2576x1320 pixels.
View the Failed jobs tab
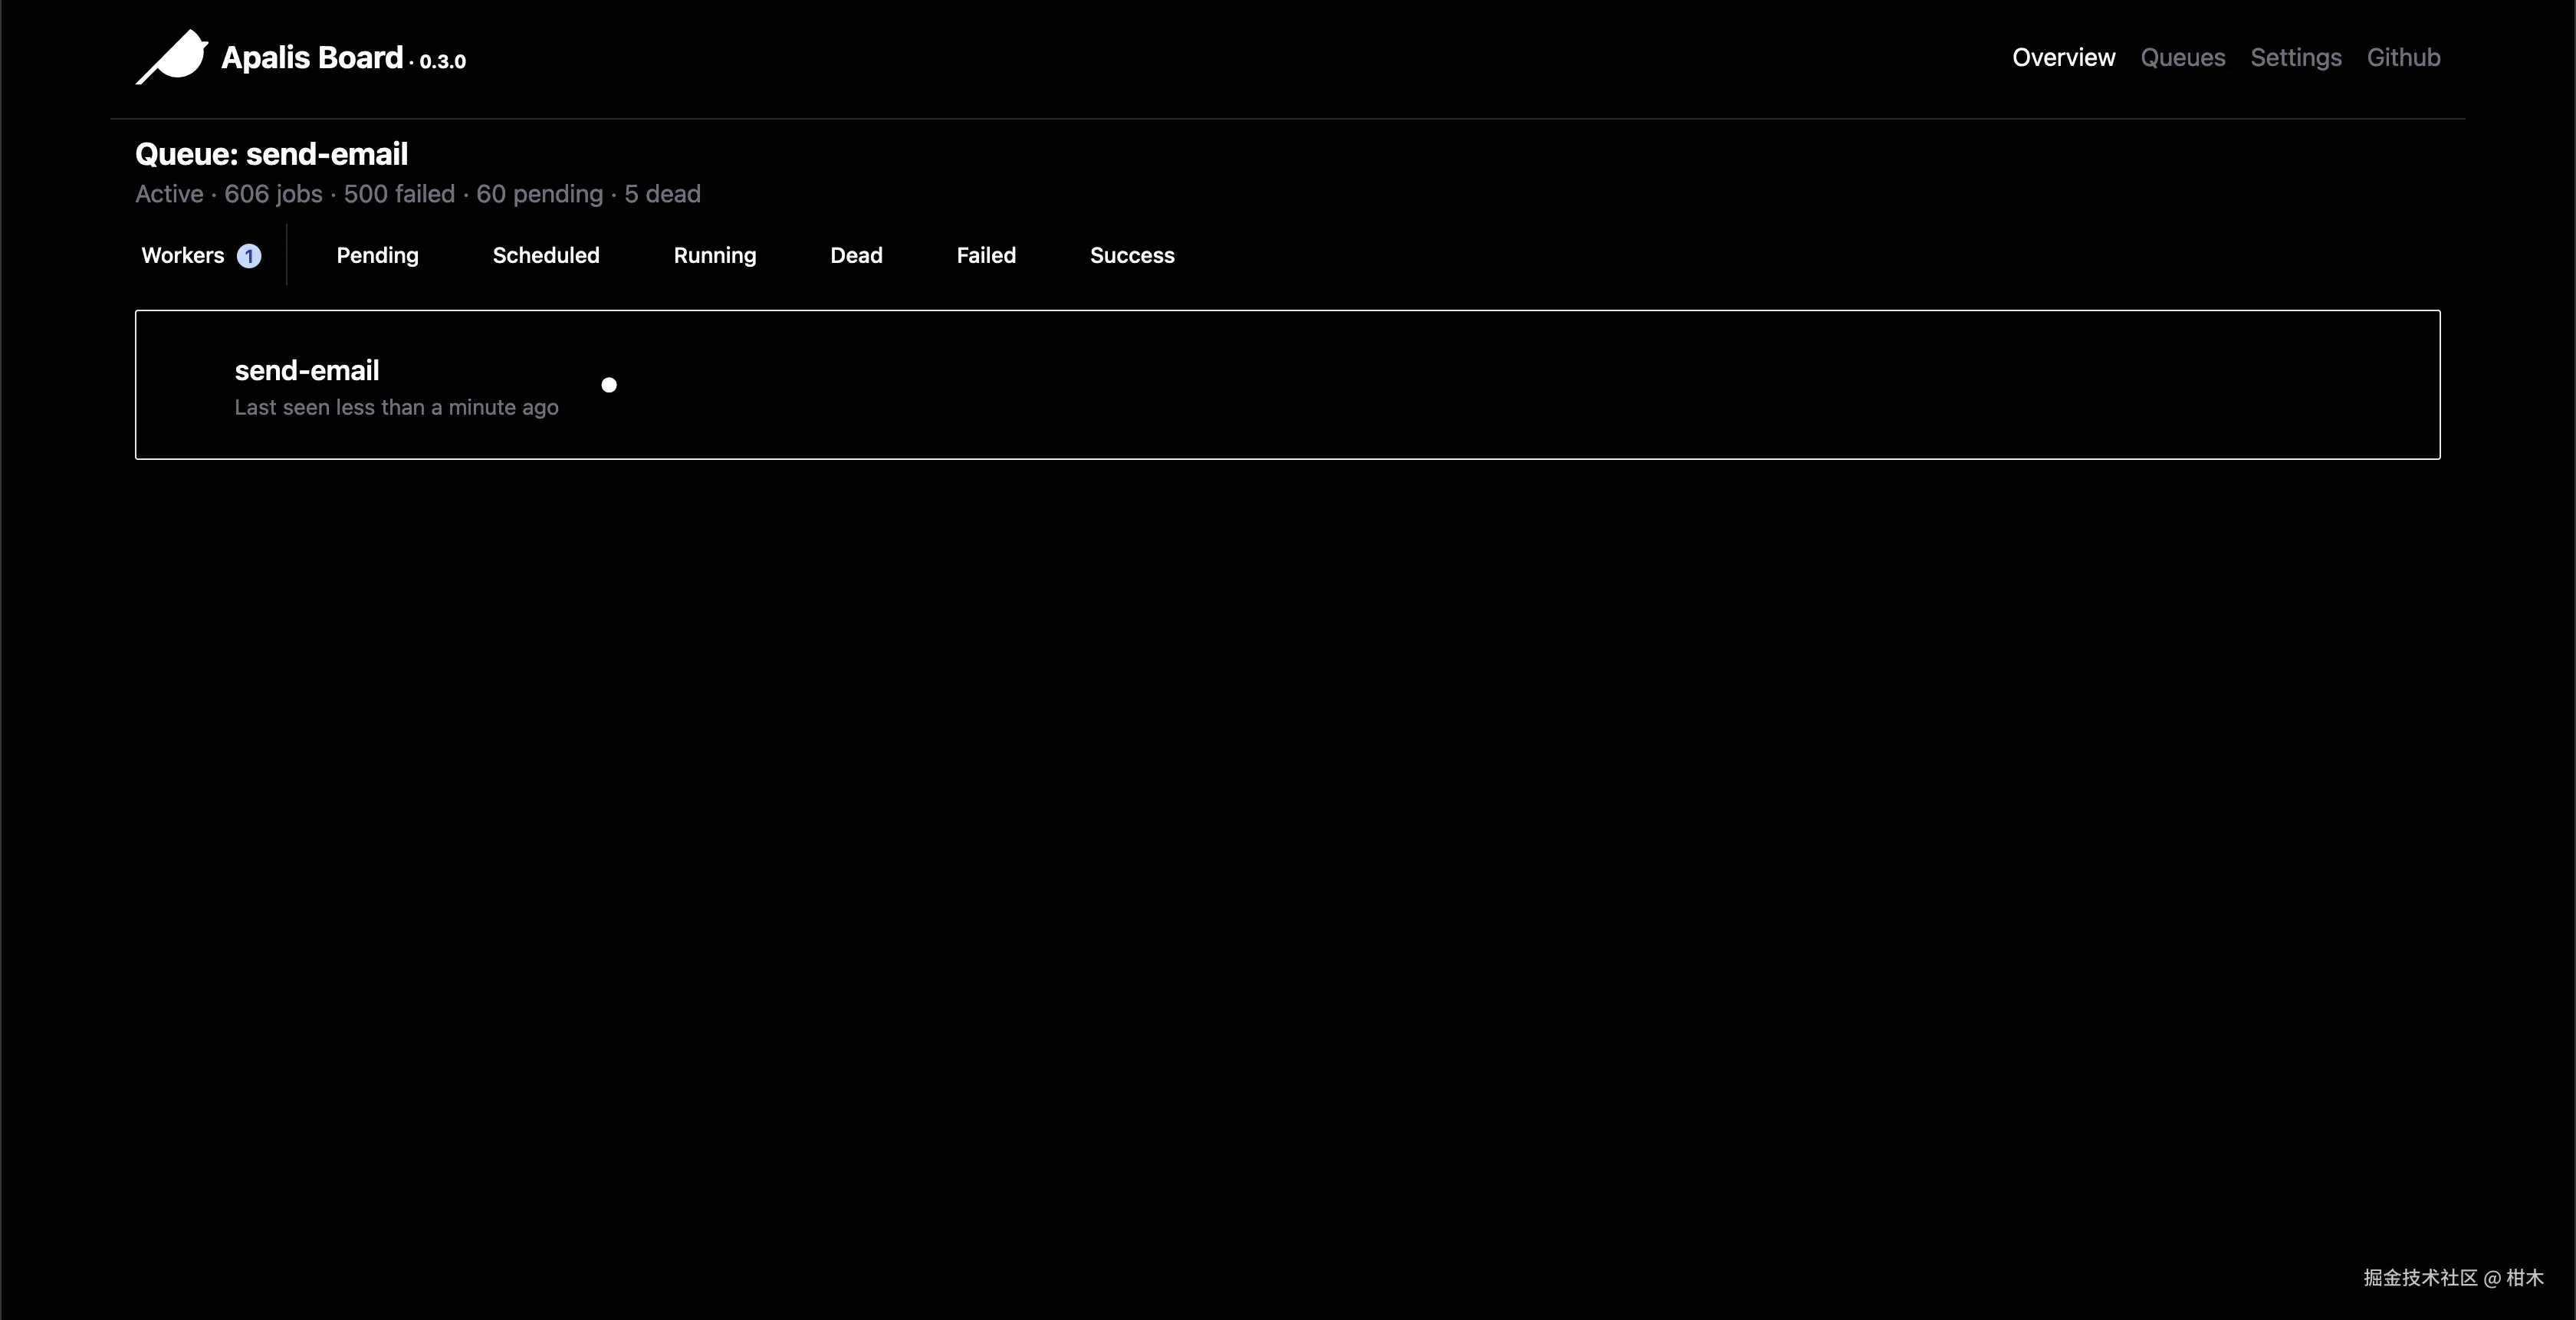click(x=986, y=256)
